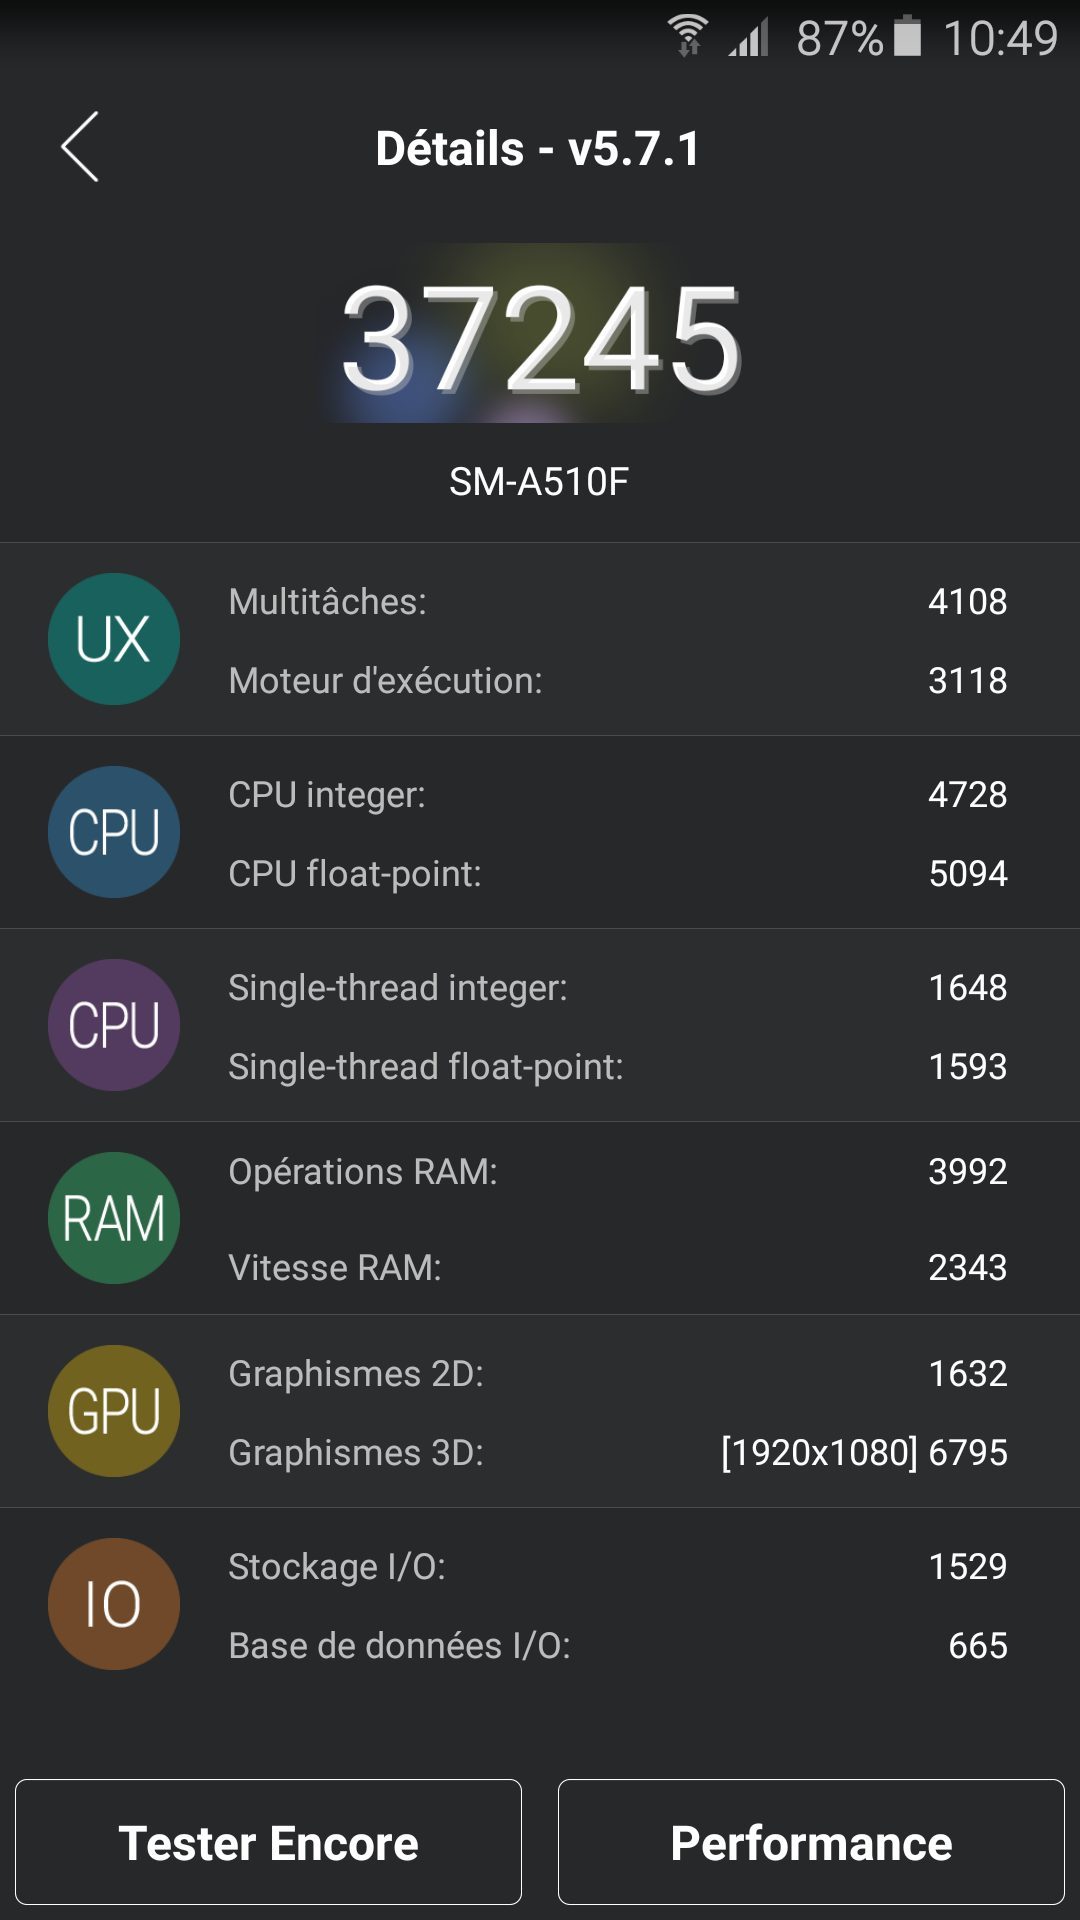Viewport: 1080px width, 1920px height.
Task: Tap the green RAM category icon
Action: [x=114, y=1218]
